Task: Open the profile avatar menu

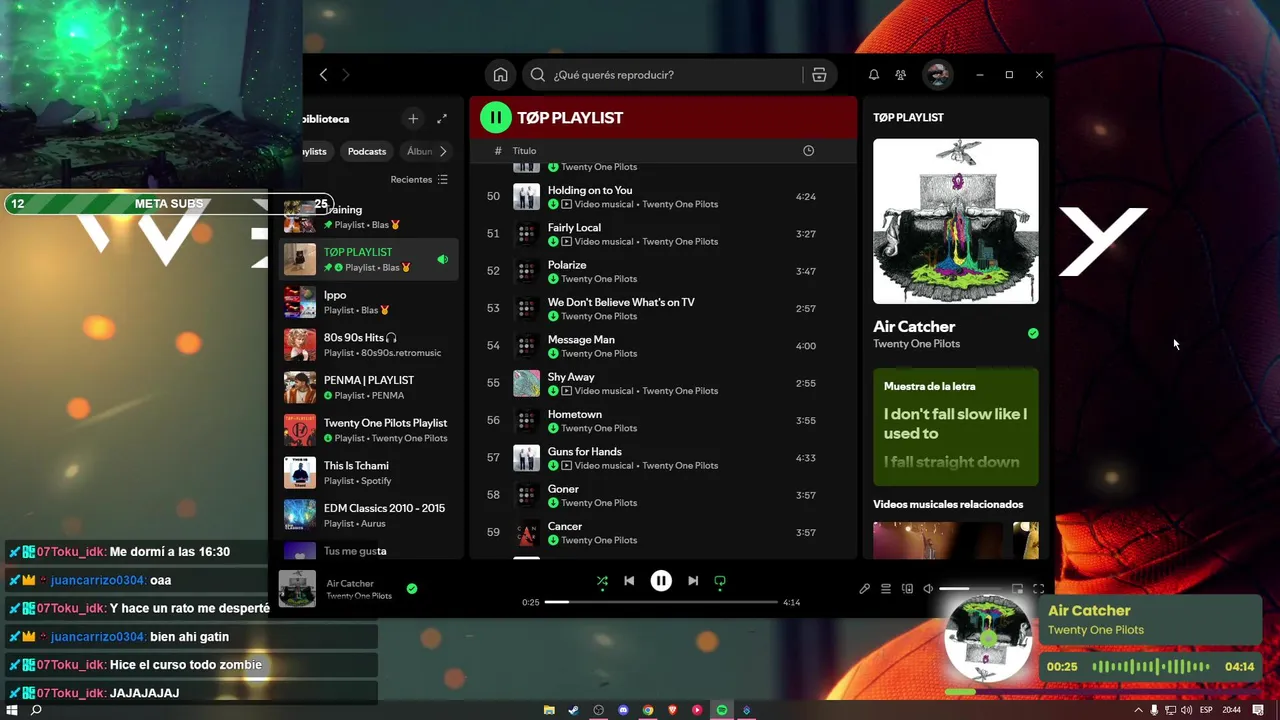Action: (937, 75)
